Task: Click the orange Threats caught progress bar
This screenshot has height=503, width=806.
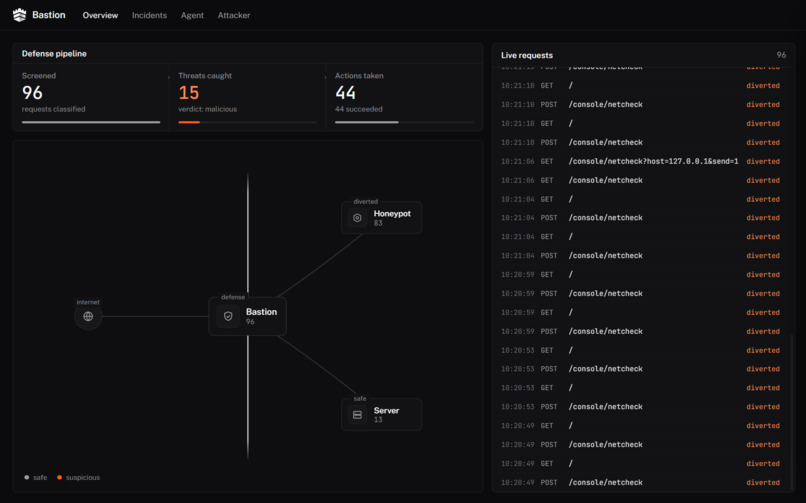Action: 189,122
